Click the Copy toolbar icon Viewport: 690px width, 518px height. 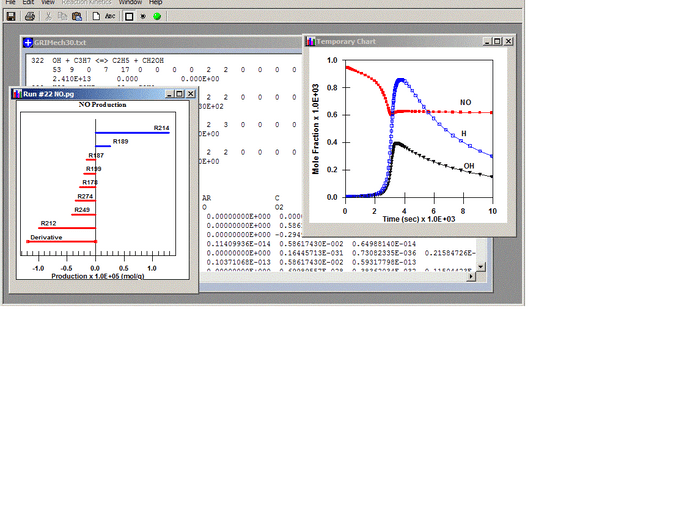click(62, 16)
